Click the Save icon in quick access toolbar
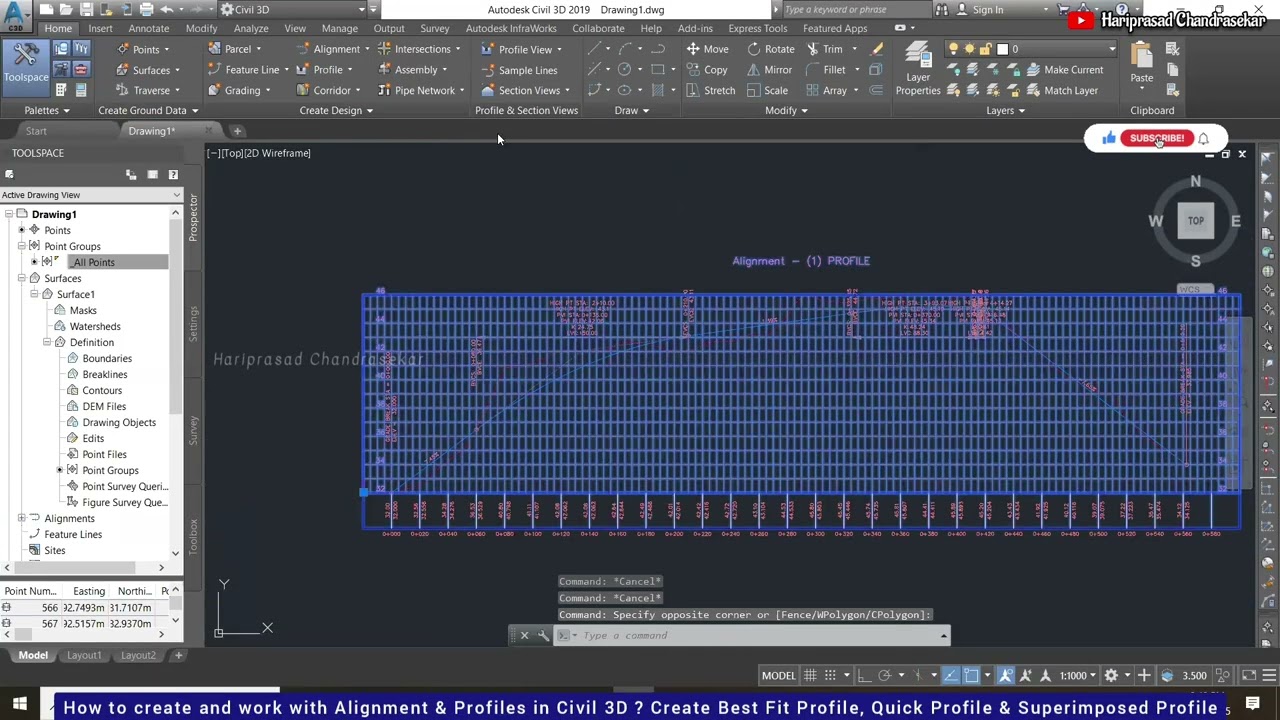 tap(87, 10)
